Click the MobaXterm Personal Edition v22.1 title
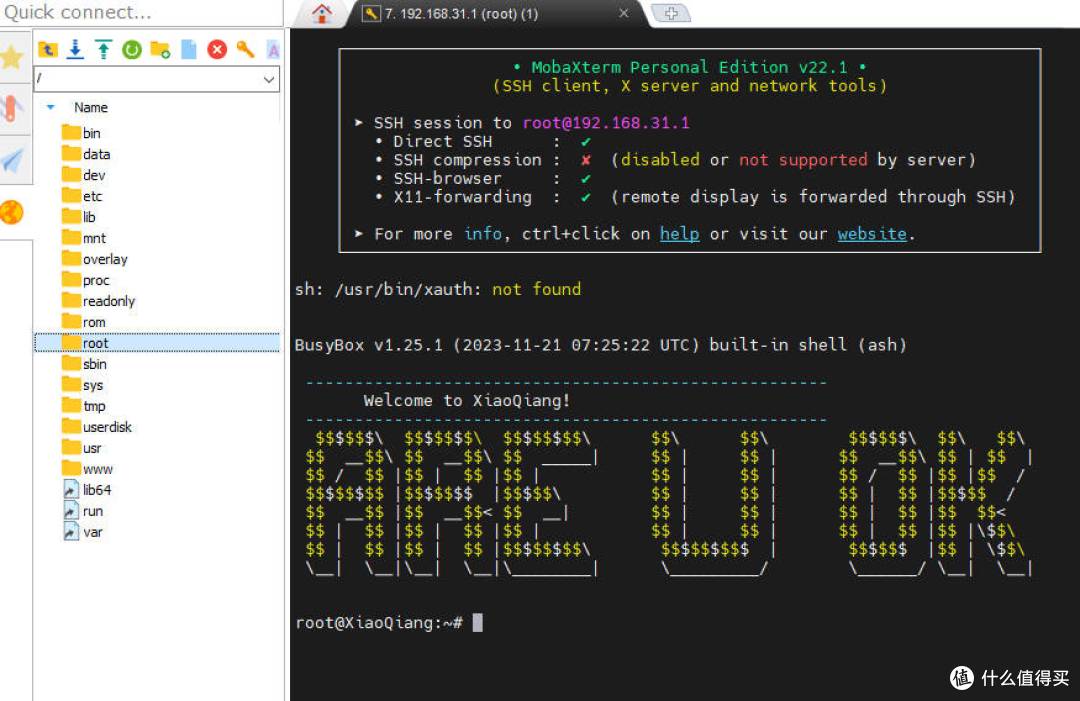The height and width of the screenshot is (701, 1080). coord(689,67)
